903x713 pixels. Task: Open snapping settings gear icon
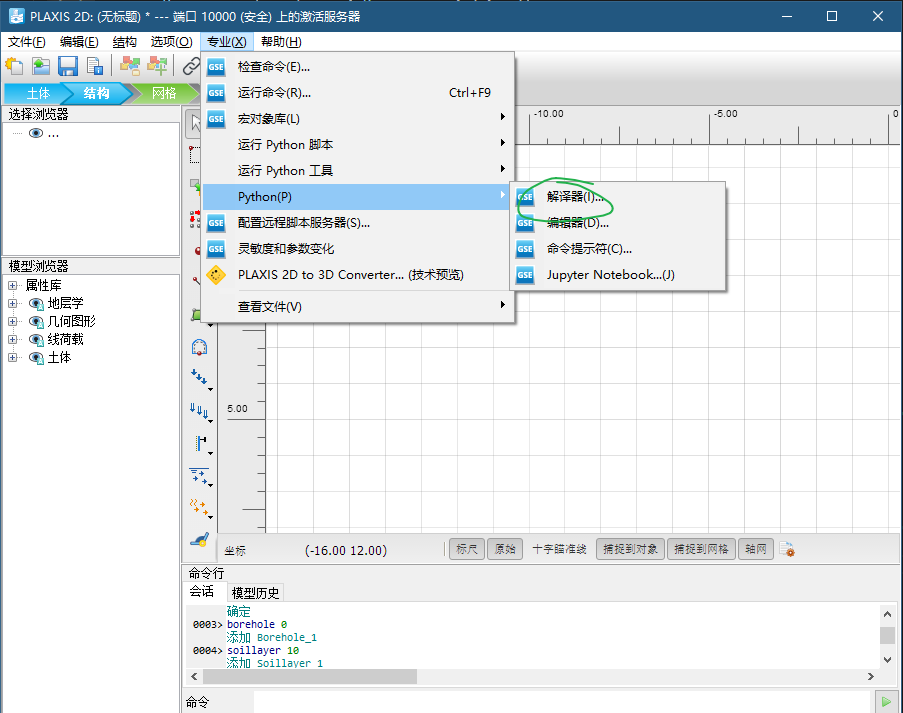pos(787,549)
